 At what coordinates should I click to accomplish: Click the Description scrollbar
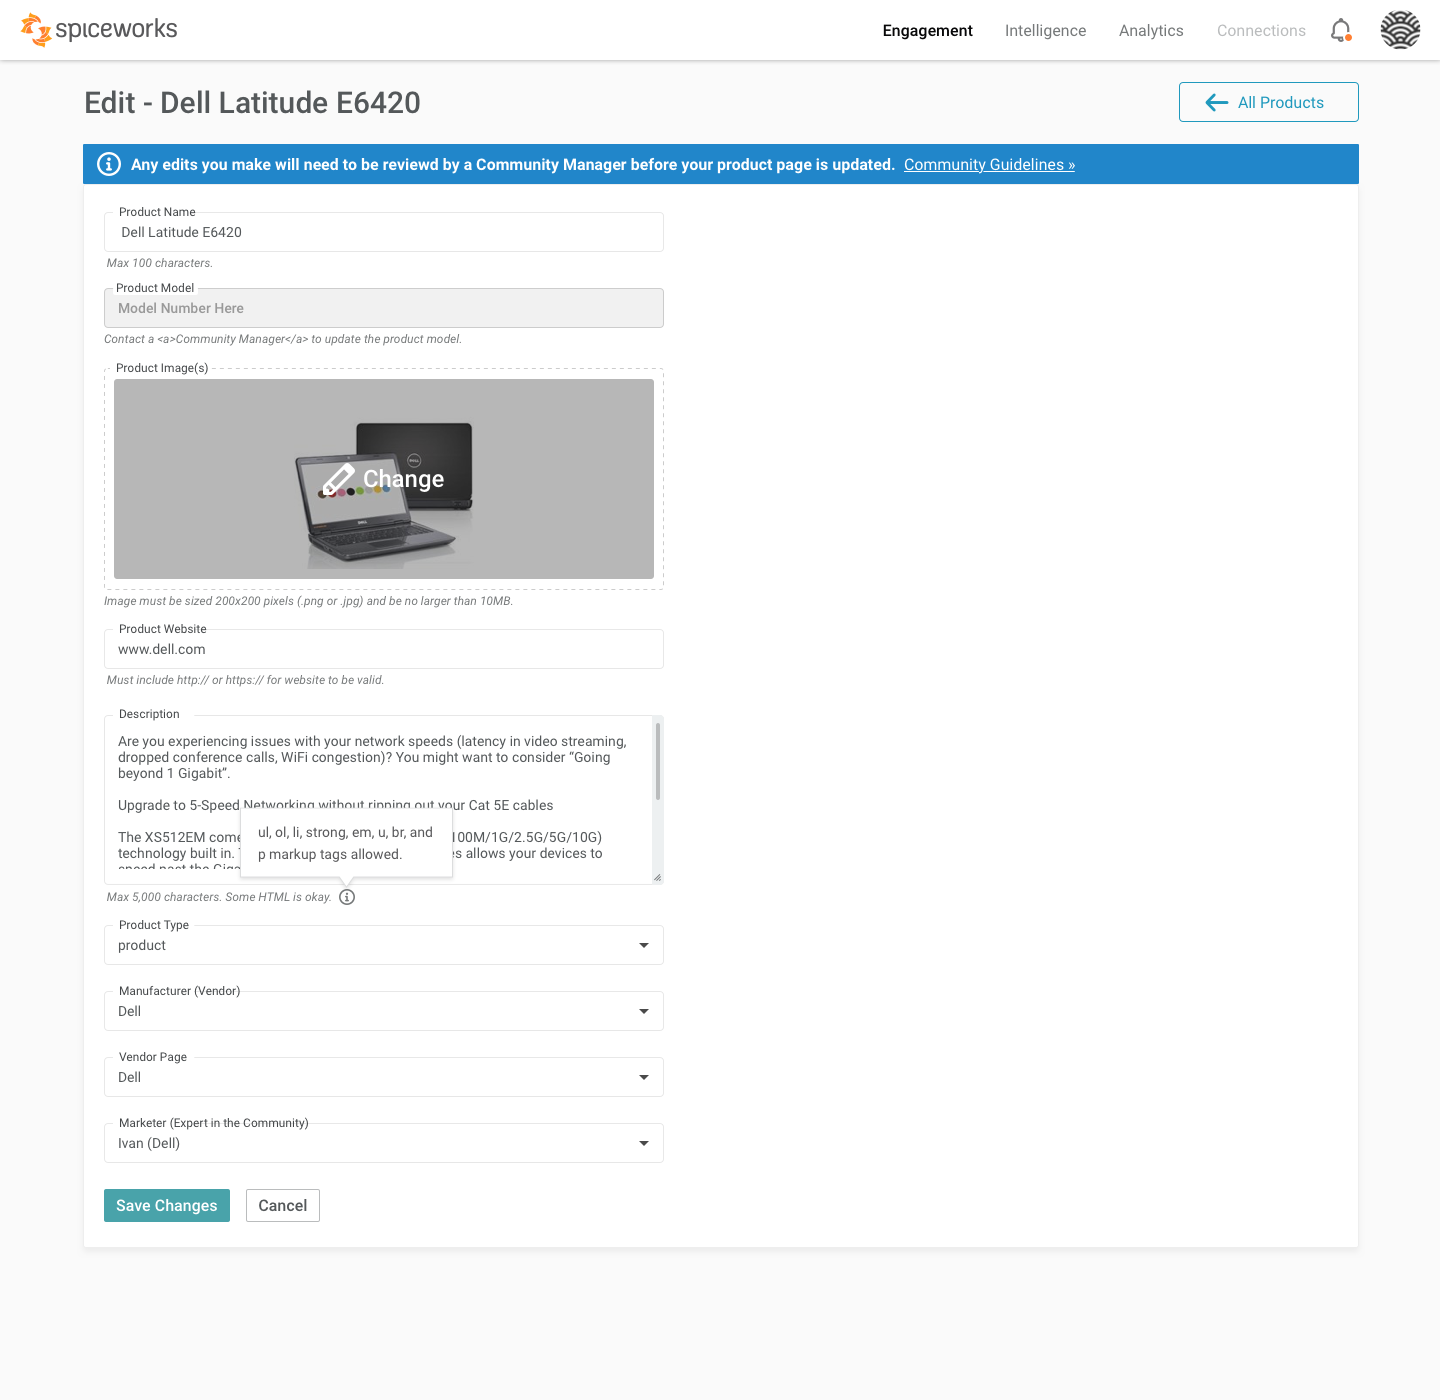tap(658, 762)
